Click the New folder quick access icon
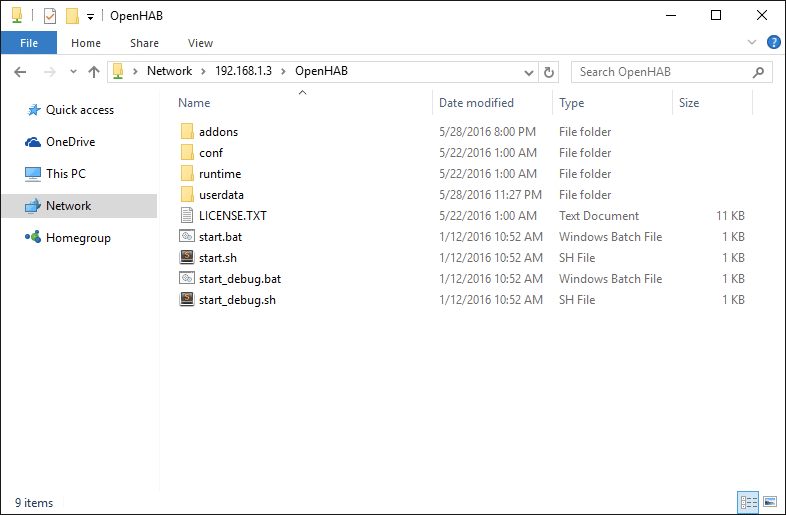Image resolution: width=786 pixels, height=515 pixels. point(72,16)
